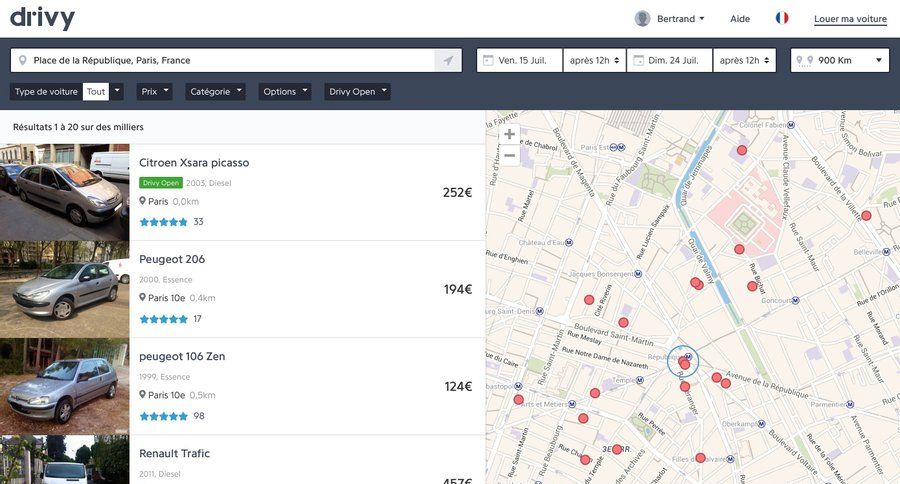Open the peugeot 106 Zen photo
The width and height of the screenshot is (900, 484).
pyautogui.click(x=65, y=386)
